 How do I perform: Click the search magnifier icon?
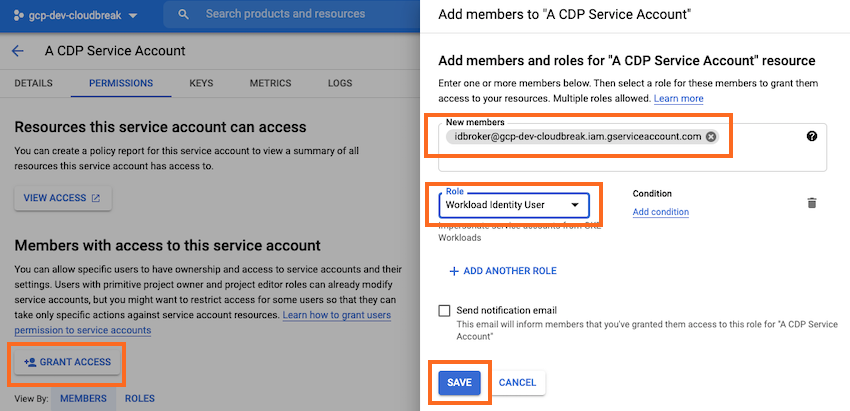pyautogui.click(x=183, y=15)
